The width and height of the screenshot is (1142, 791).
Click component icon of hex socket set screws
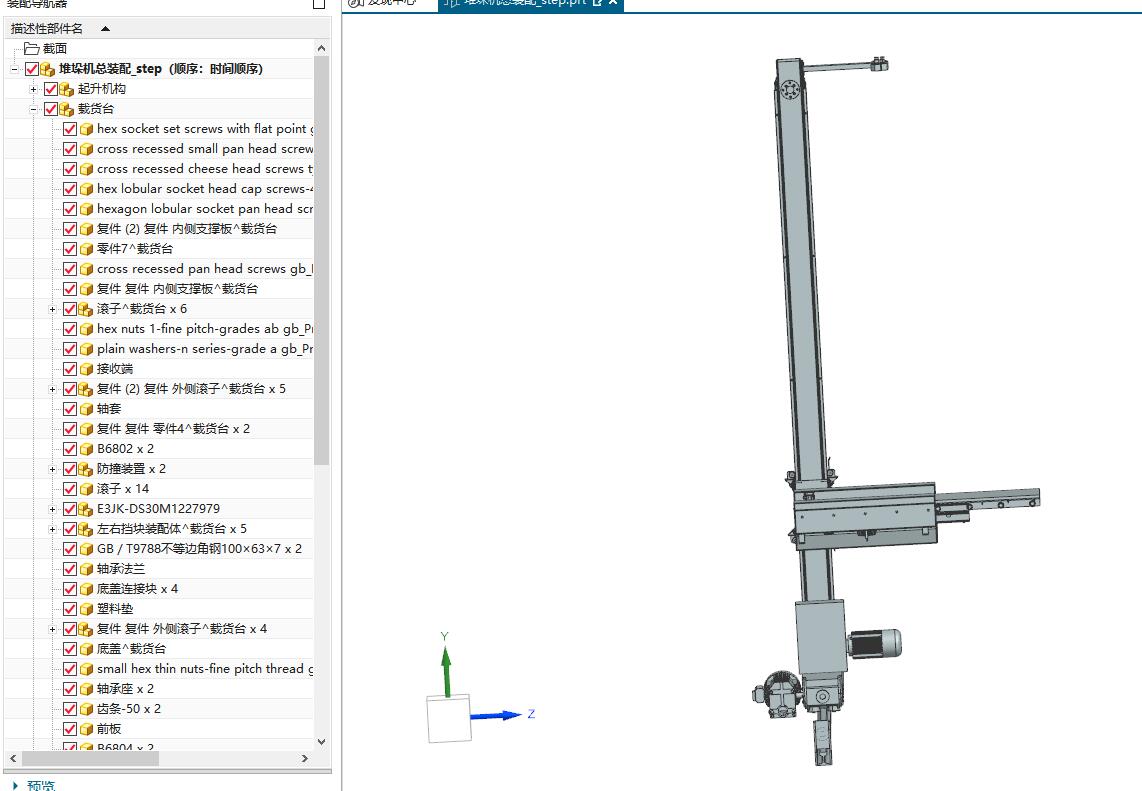click(x=86, y=129)
